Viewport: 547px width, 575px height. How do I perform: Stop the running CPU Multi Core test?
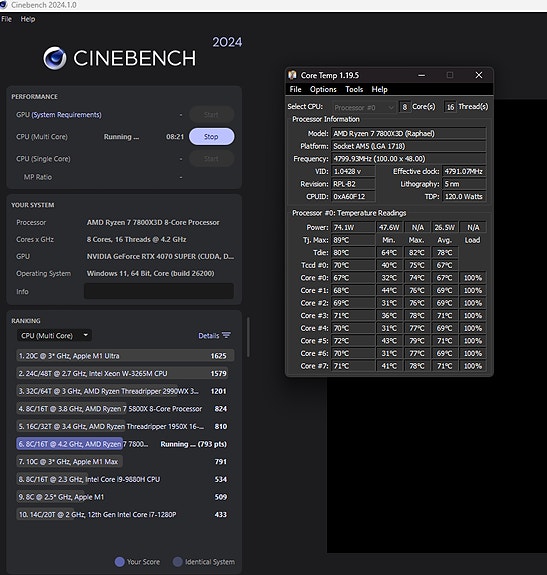point(212,136)
